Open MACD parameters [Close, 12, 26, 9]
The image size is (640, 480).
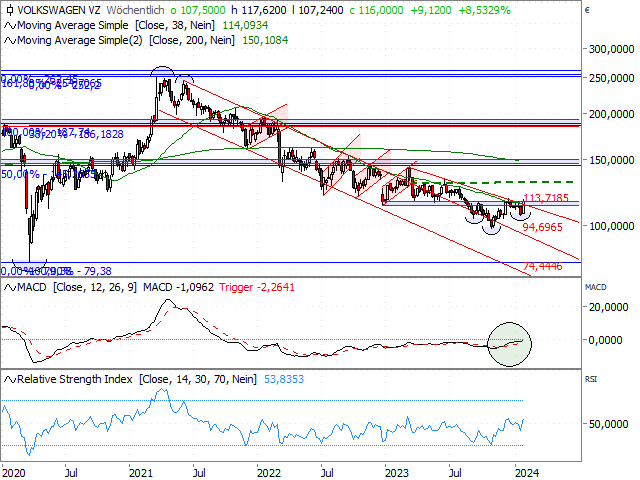click(x=96, y=288)
